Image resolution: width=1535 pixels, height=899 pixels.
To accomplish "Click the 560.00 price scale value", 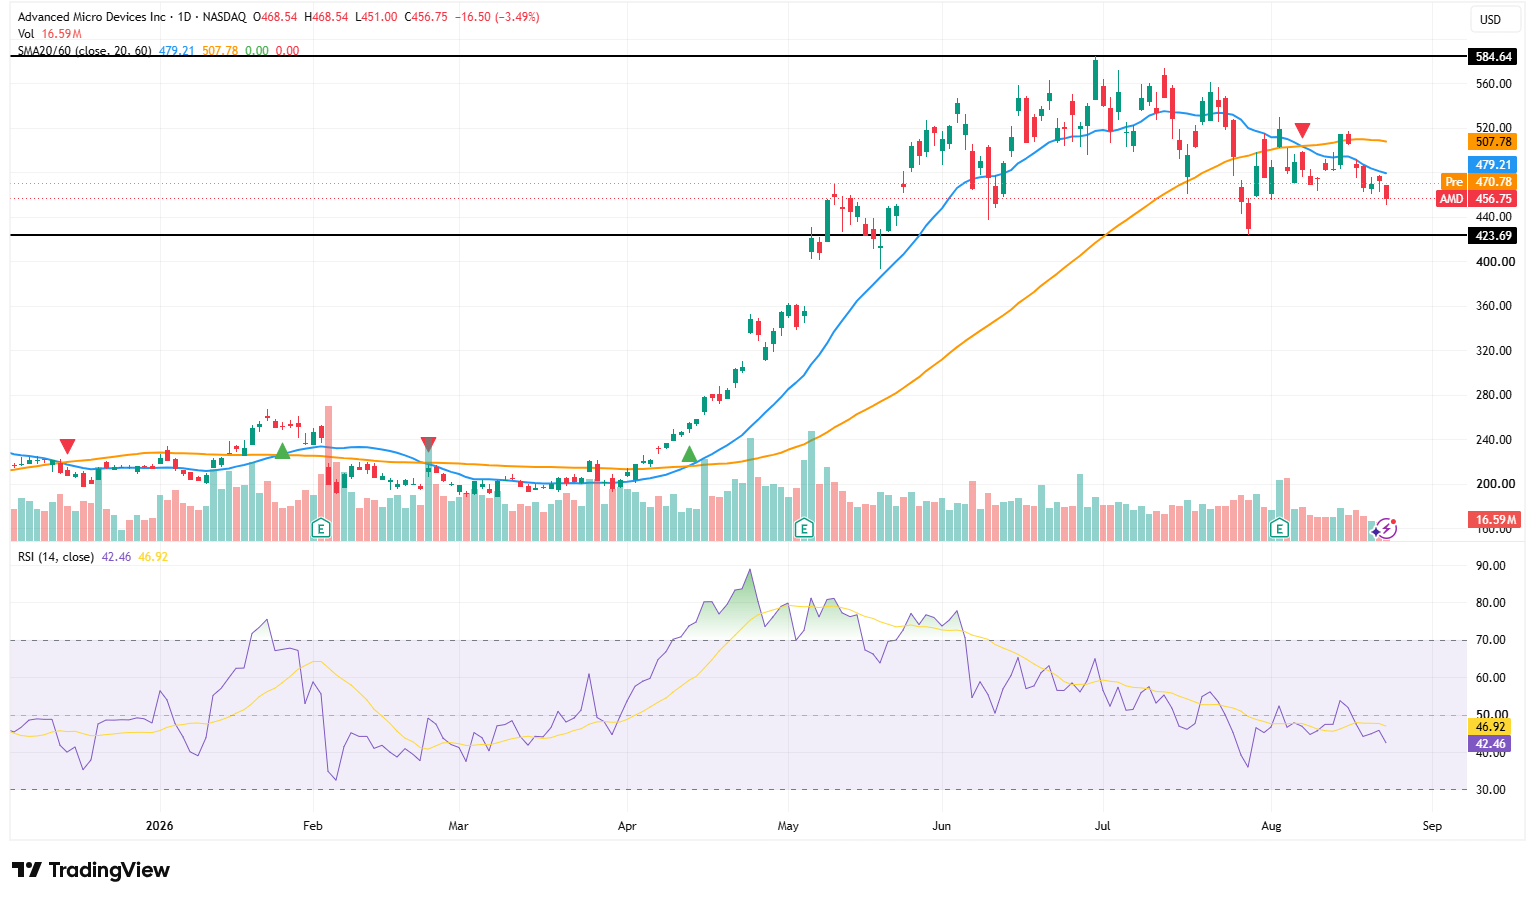I will click(1494, 84).
